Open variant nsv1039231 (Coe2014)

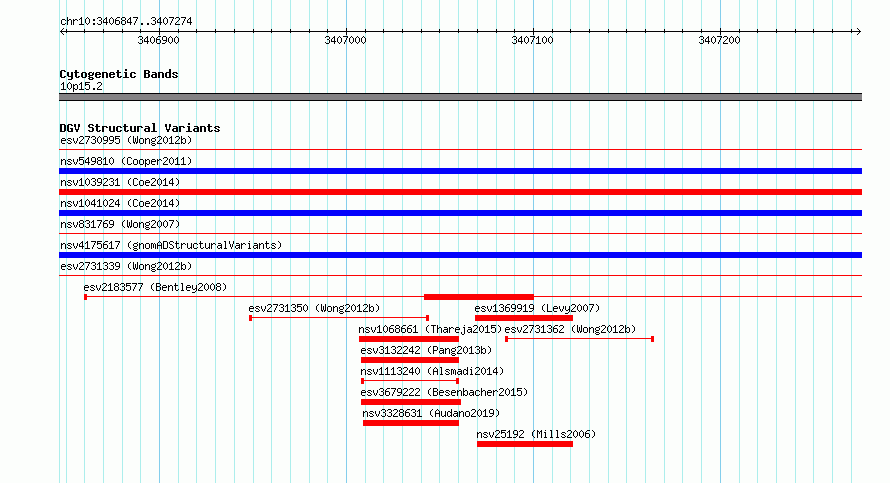point(120,182)
